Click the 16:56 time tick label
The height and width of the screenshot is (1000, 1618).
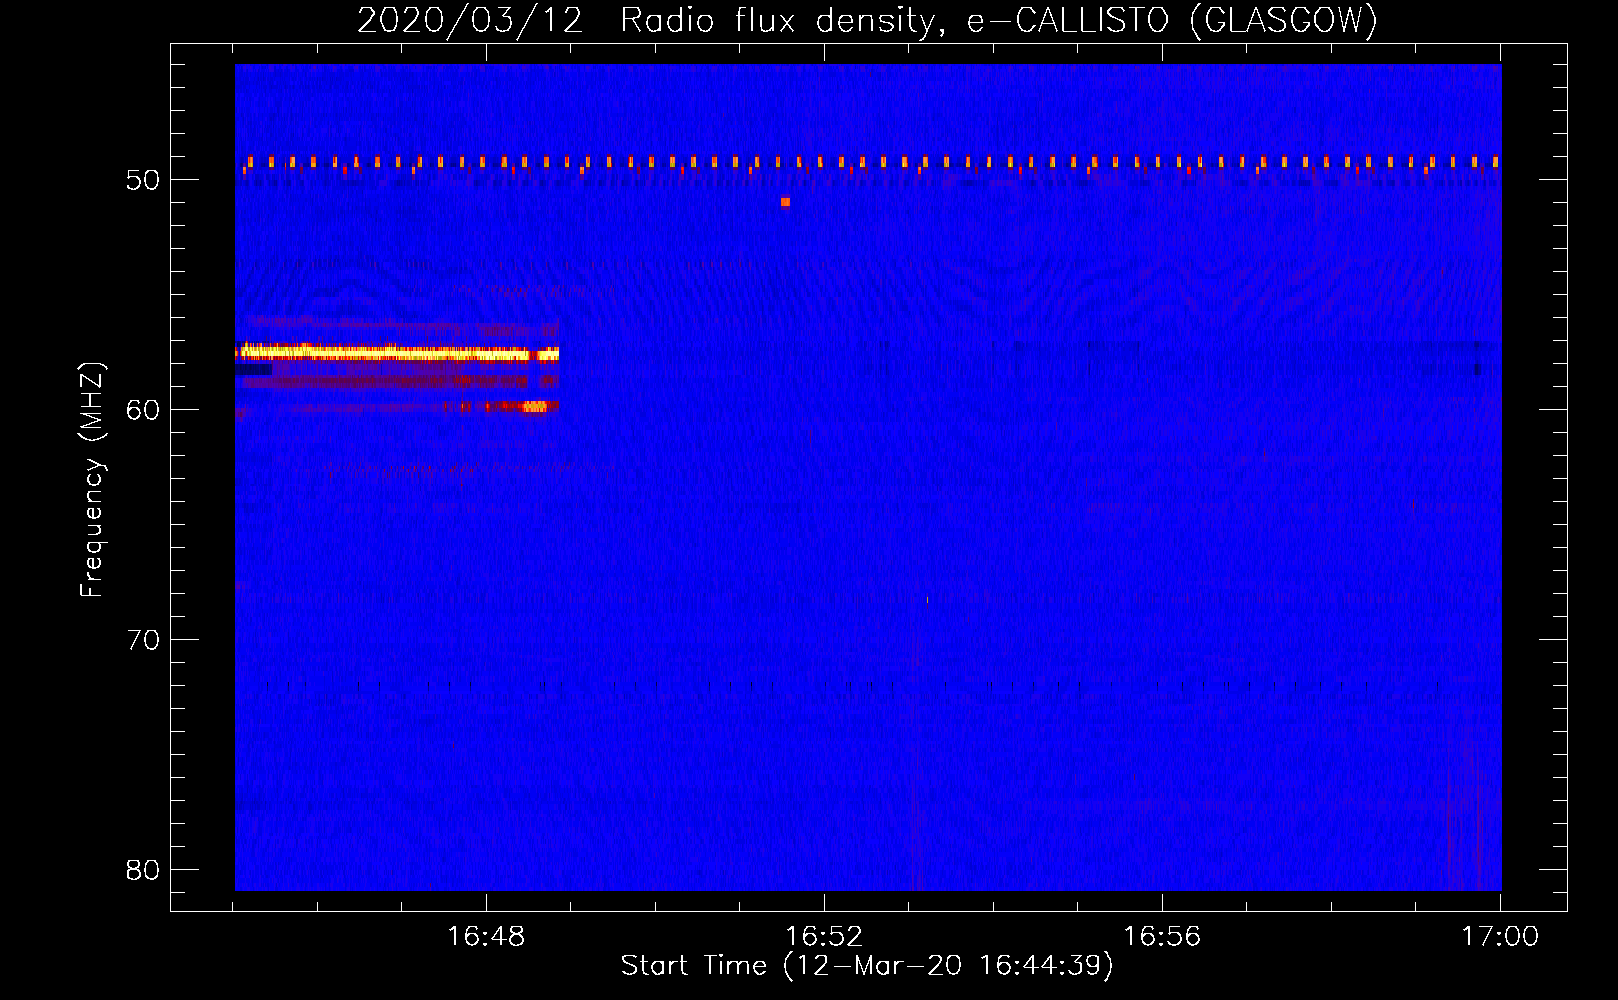1162,937
